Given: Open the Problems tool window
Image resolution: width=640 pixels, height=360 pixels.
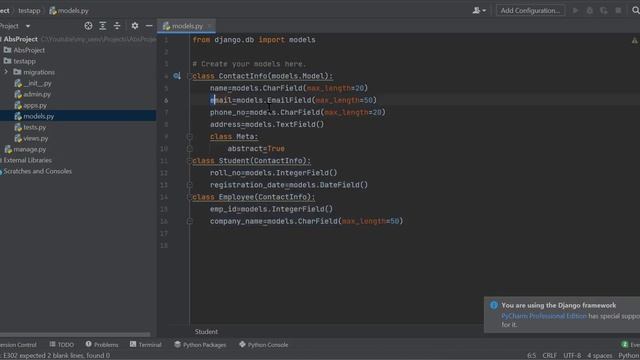Looking at the screenshot, I should 102,345.
